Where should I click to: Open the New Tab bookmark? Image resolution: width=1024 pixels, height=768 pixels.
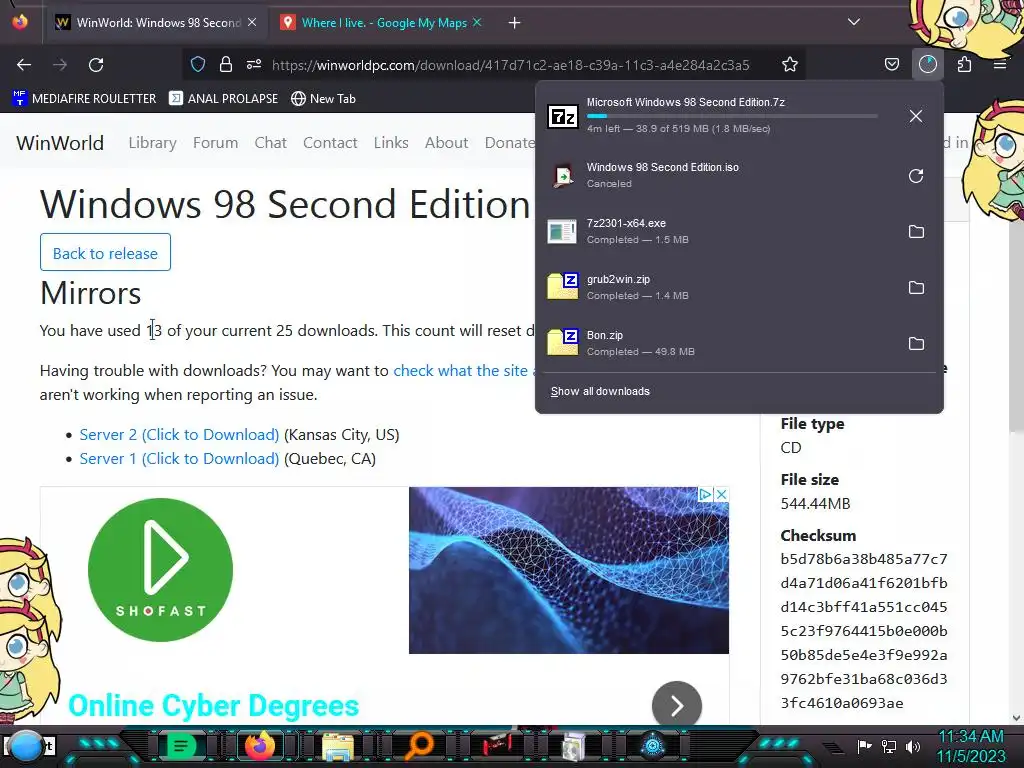(x=323, y=99)
